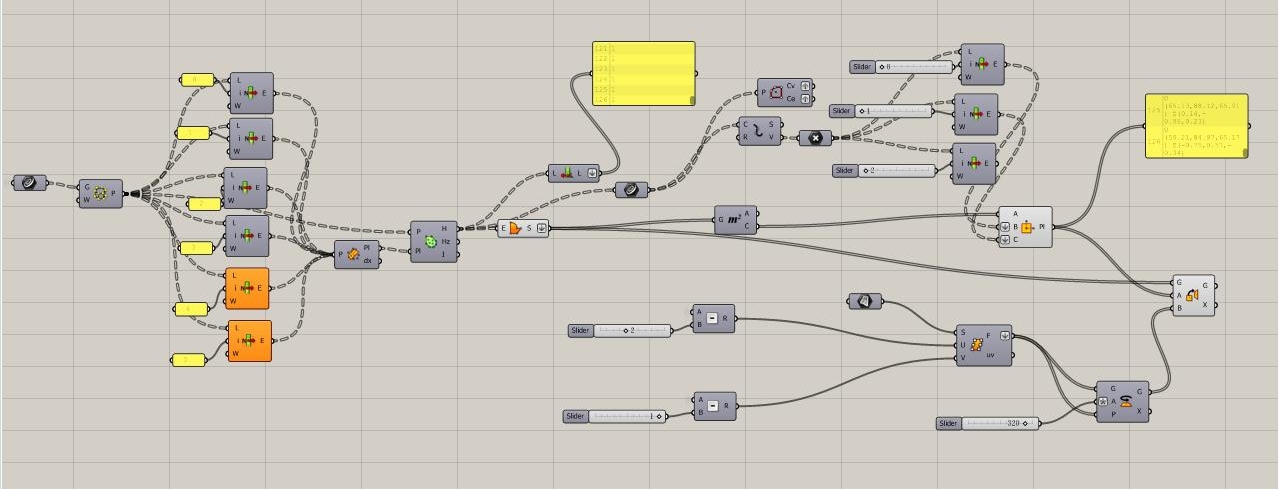Click the Orient component with G, A, B inputs
The width and height of the screenshot is (1280, 489).
click(1194, 296)
